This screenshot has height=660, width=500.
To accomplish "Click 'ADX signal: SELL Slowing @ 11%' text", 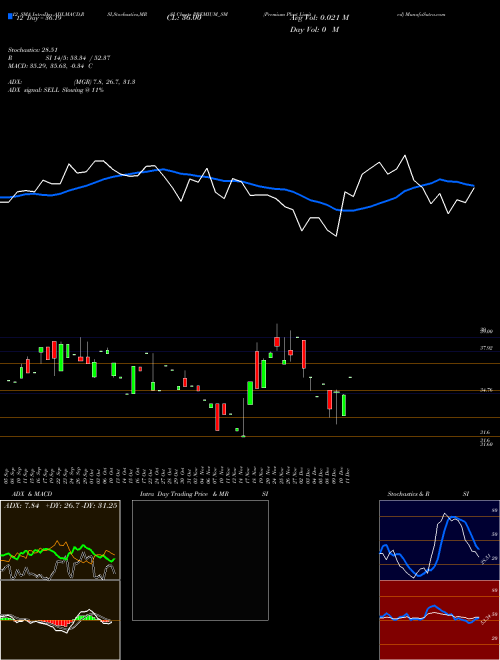I will coord(56,90).
